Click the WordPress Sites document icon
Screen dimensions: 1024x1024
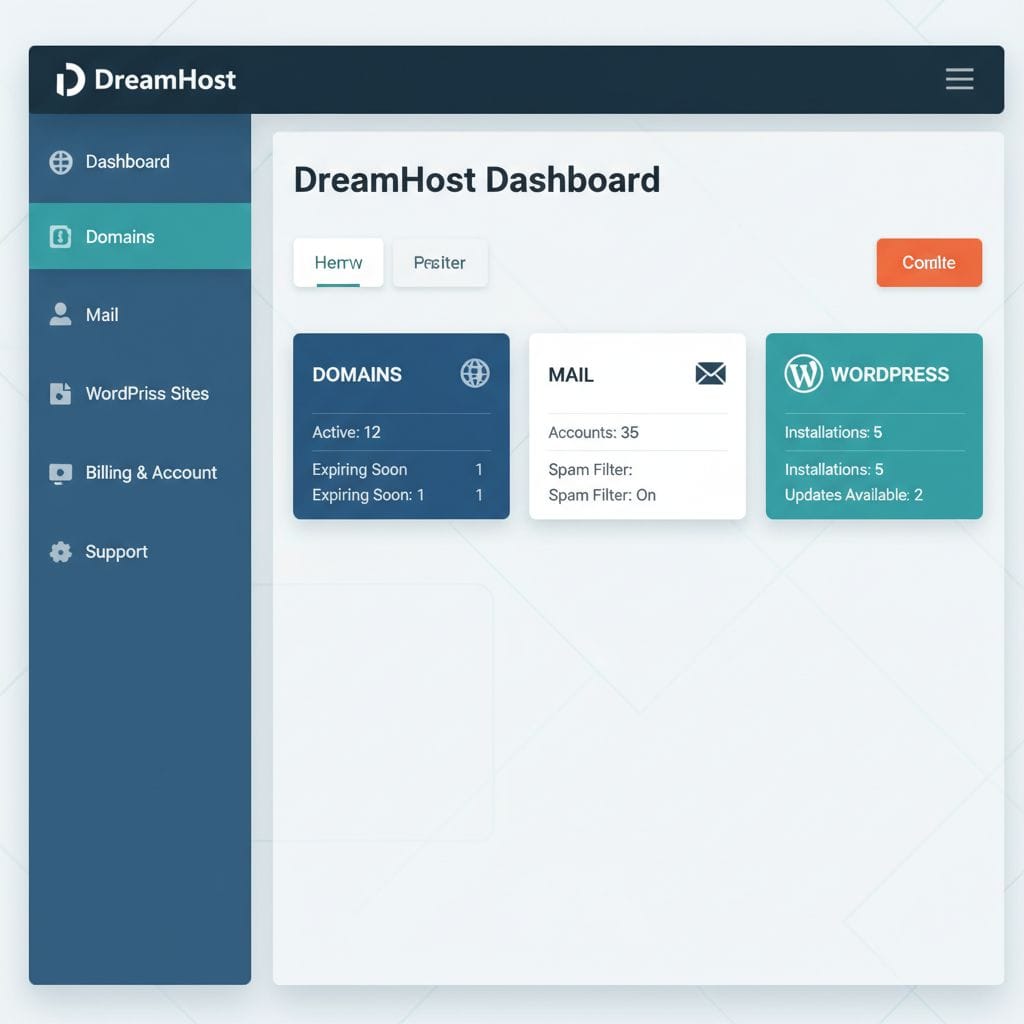tap(61, 393)
